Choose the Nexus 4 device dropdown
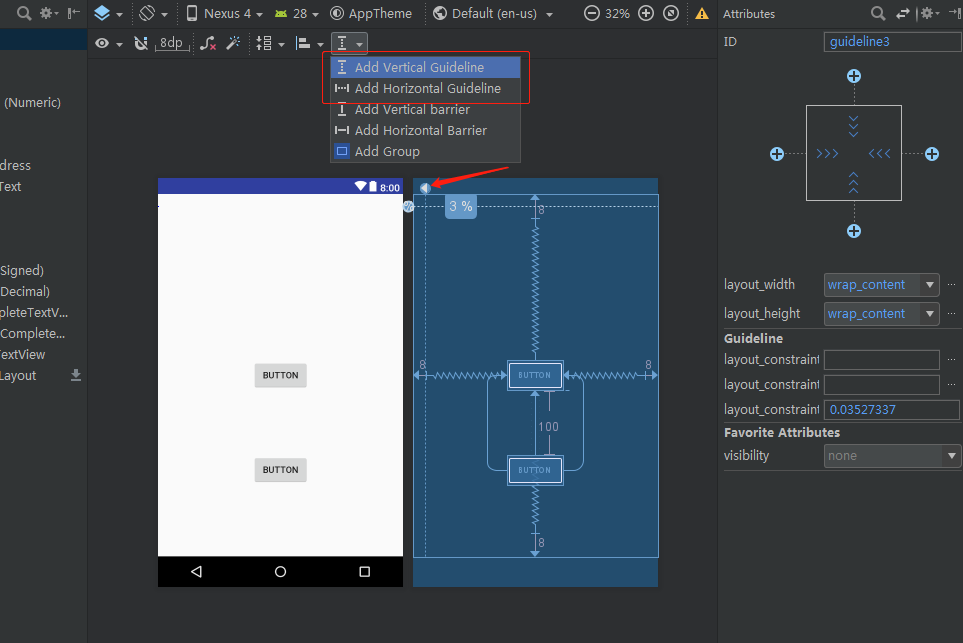 [x=225, y=13]
